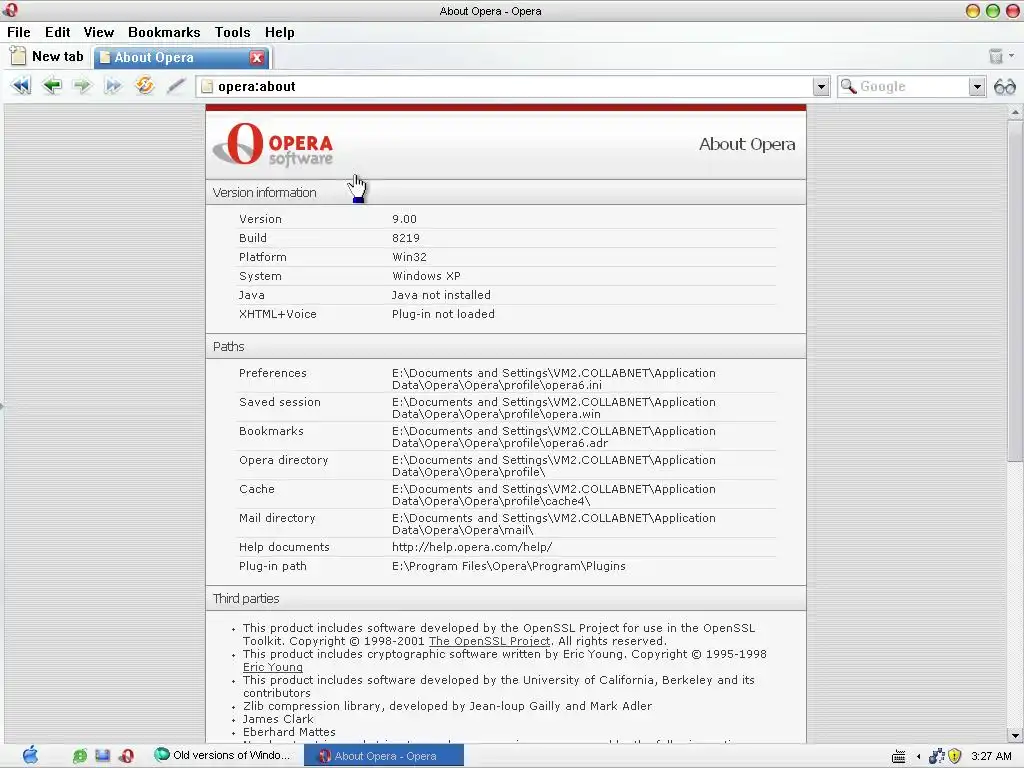Click the About Opera - Opera taskbar button
Image resolution: width=1024 pixels, height=768 pixels.
click(x=384, y=756)
